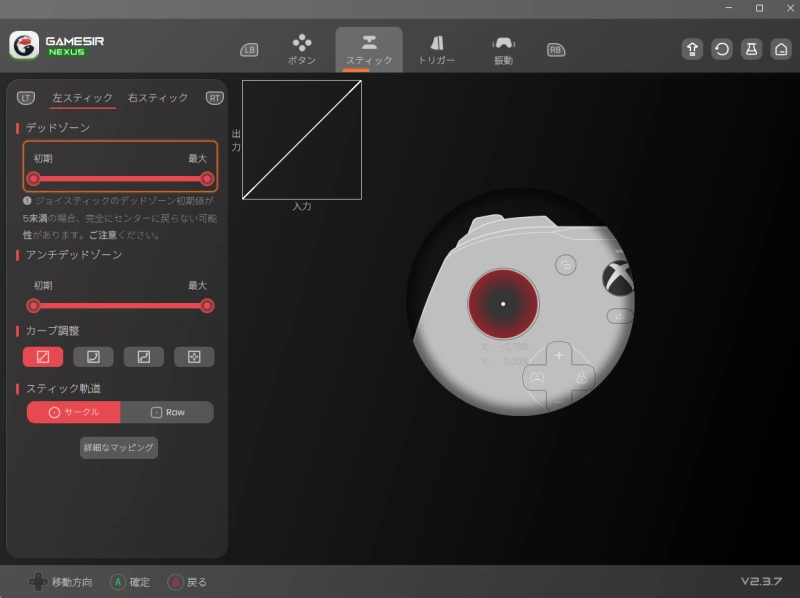Select the linear (default) curve preset

click(43, 357)
